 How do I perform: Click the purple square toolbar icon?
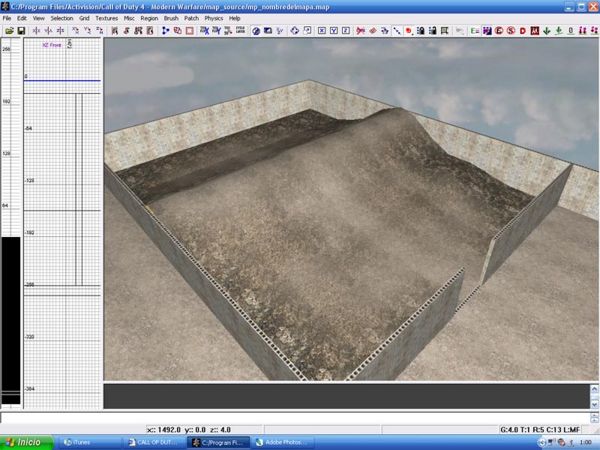pyautogui.click(x=487, y=31)
